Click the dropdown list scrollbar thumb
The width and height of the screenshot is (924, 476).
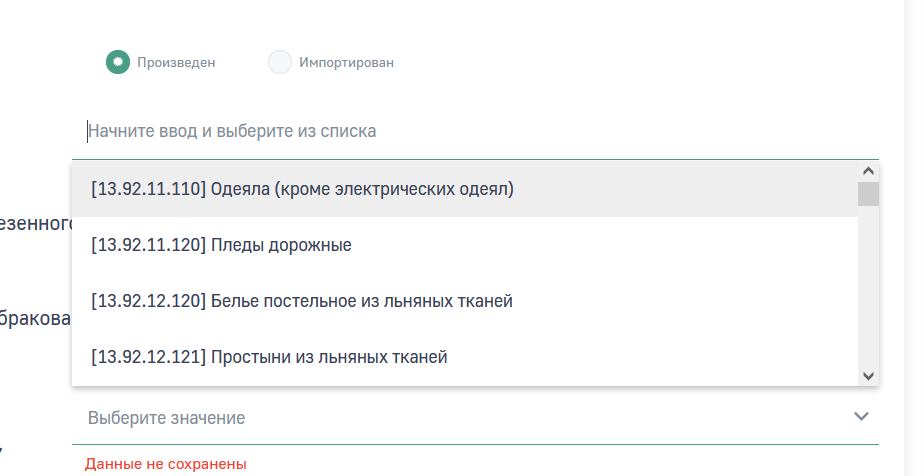[868, 194]
